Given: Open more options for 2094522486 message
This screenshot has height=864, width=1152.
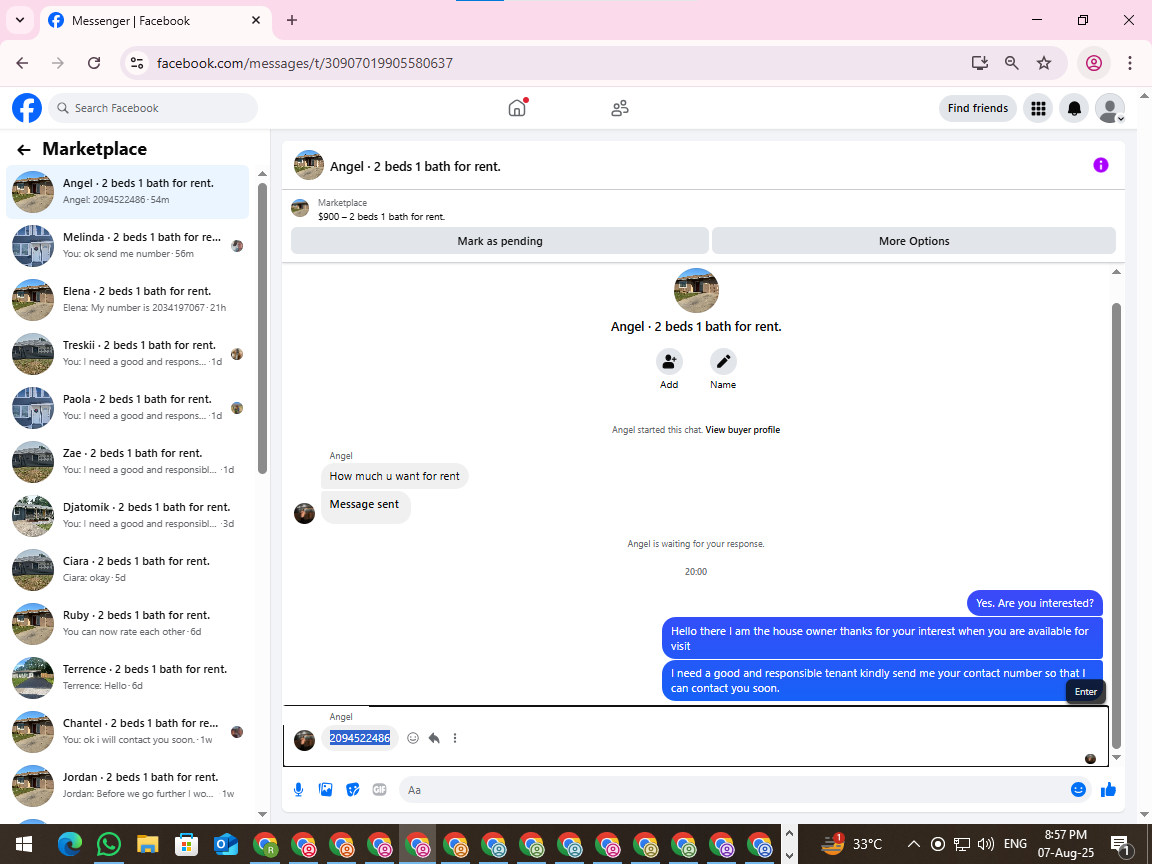Looking at the screenshot, I should tap(455, 738).
